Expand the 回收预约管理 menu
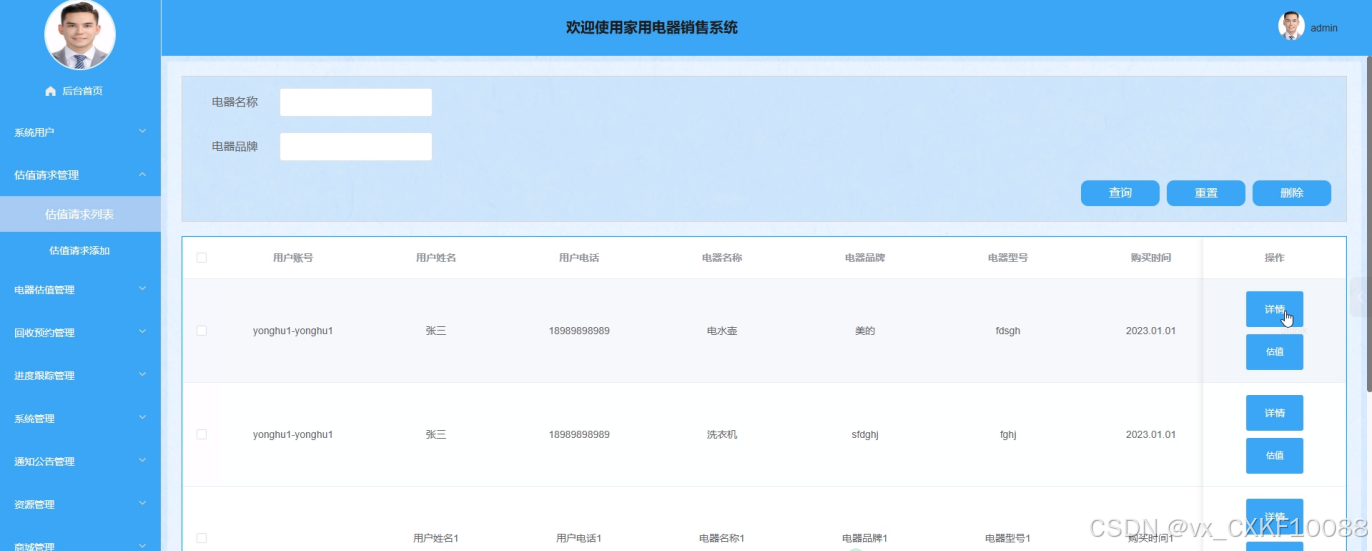This screenshot has width=1372, height=551. tap(80, 333)
